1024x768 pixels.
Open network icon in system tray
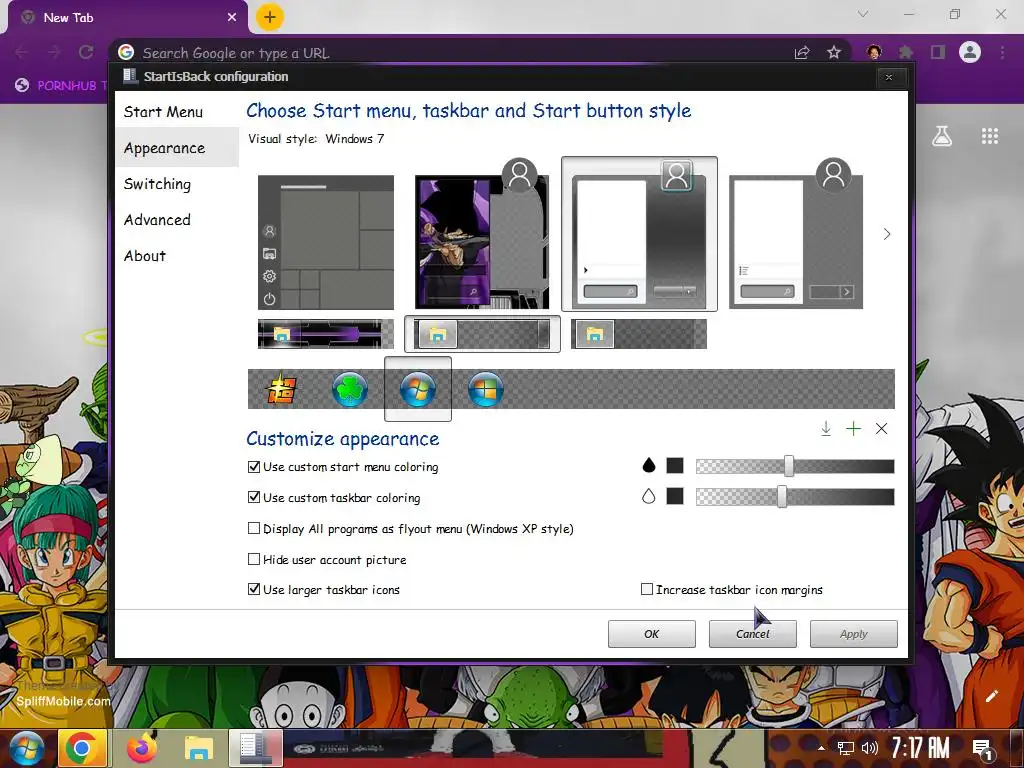(x=846, y=748)
